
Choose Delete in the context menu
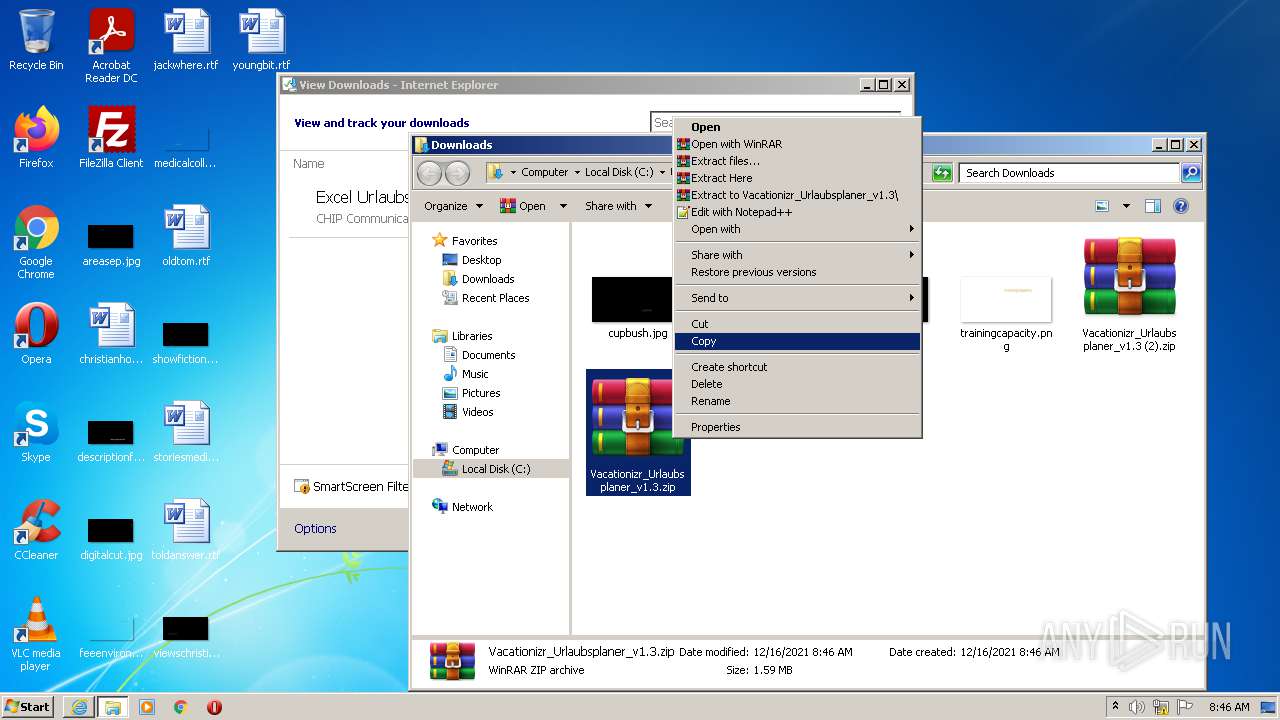(797, 384)
